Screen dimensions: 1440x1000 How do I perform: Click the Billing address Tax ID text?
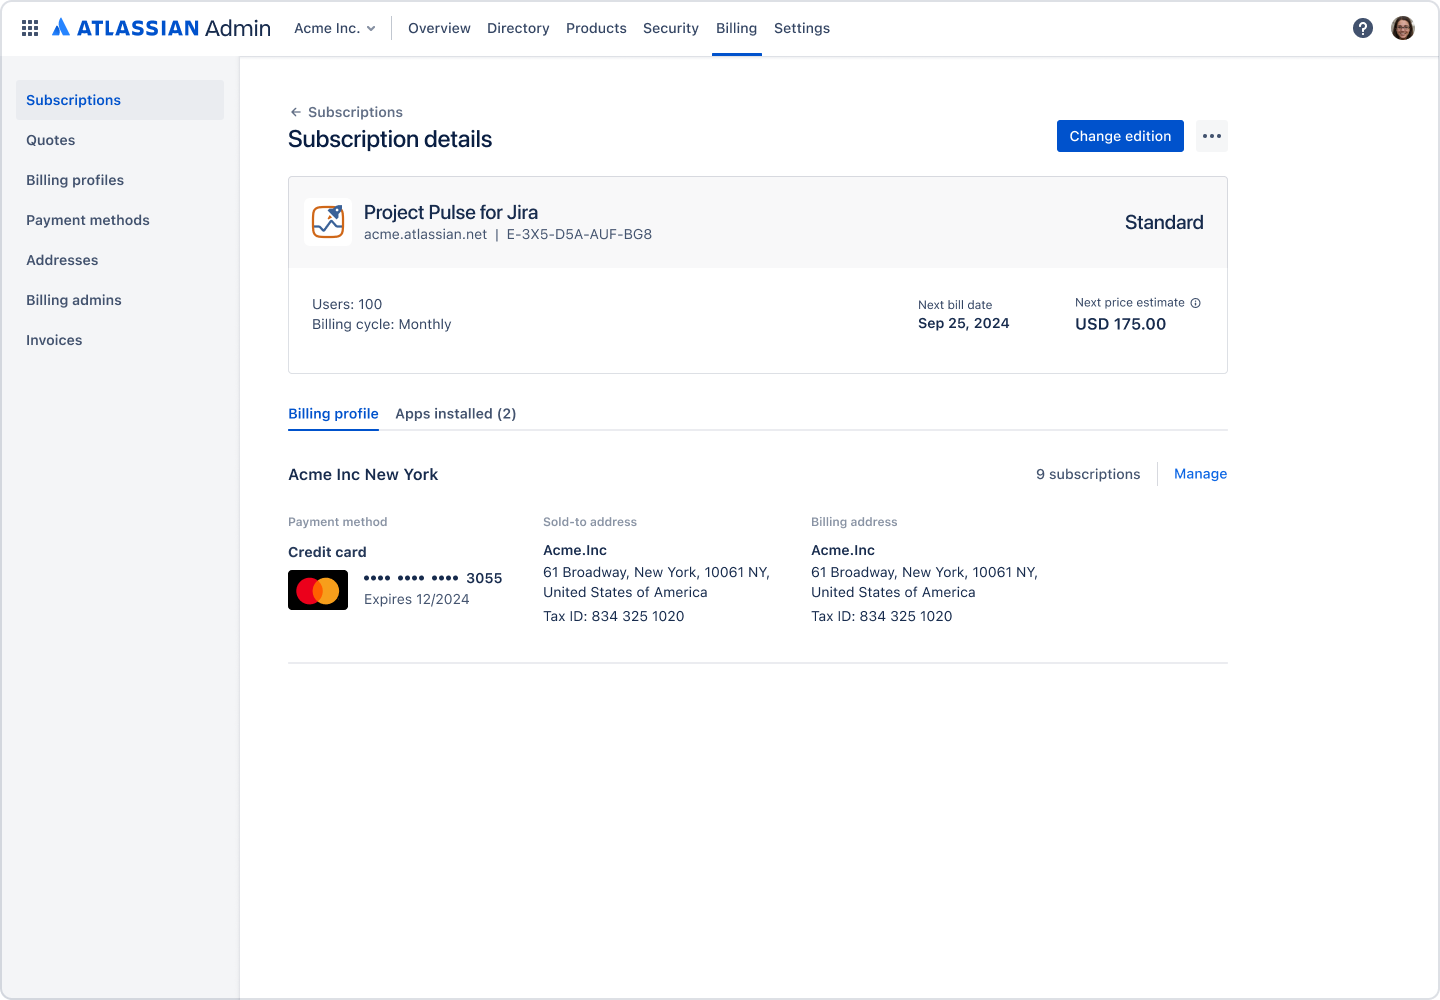tap(882, 616)
